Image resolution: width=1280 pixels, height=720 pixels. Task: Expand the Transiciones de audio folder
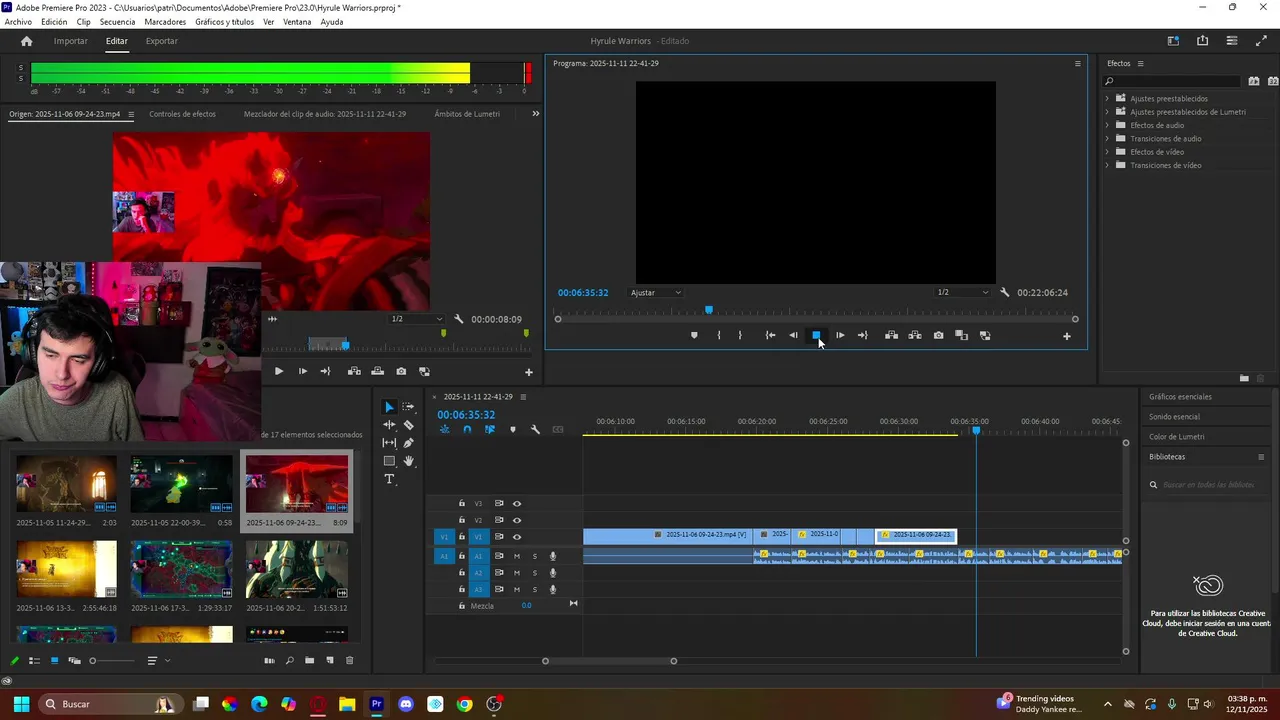pyautogui.click(x=1107, y=139)
